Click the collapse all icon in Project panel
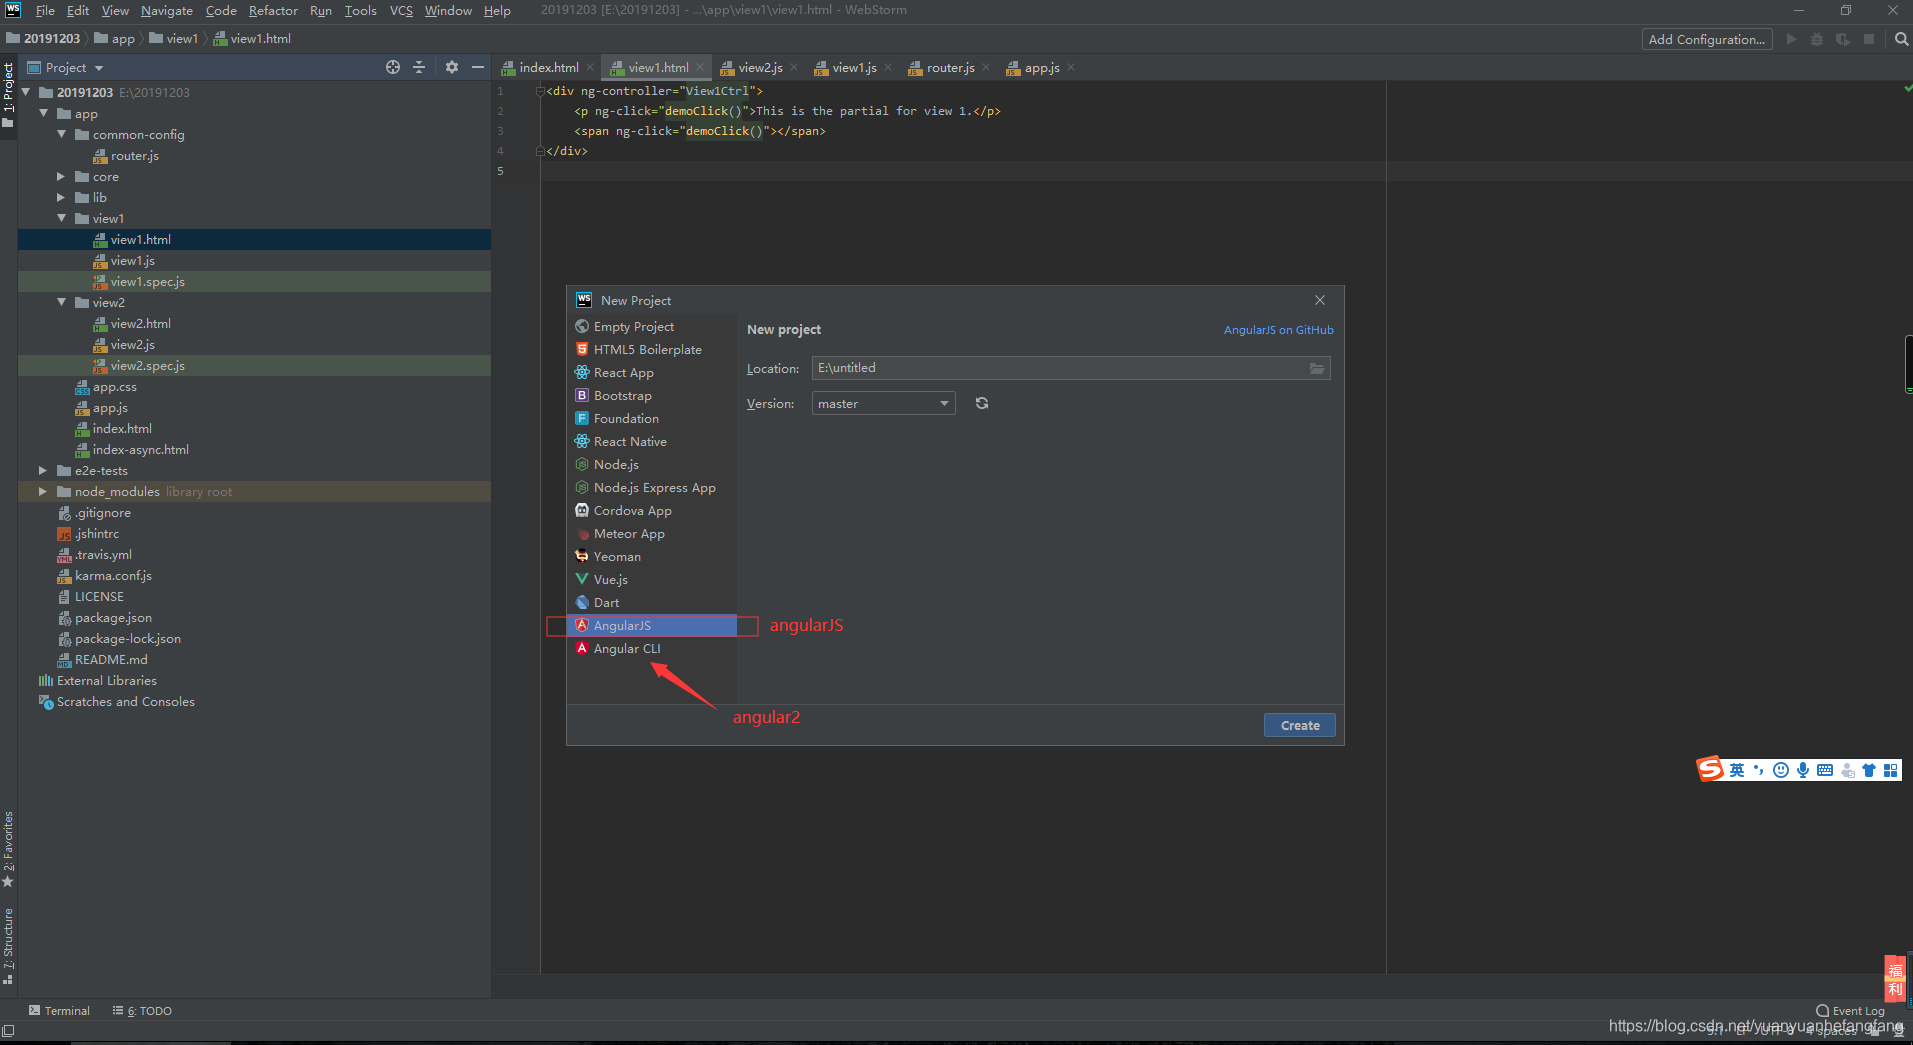The image size is (1913, 1045). (419, 67)
